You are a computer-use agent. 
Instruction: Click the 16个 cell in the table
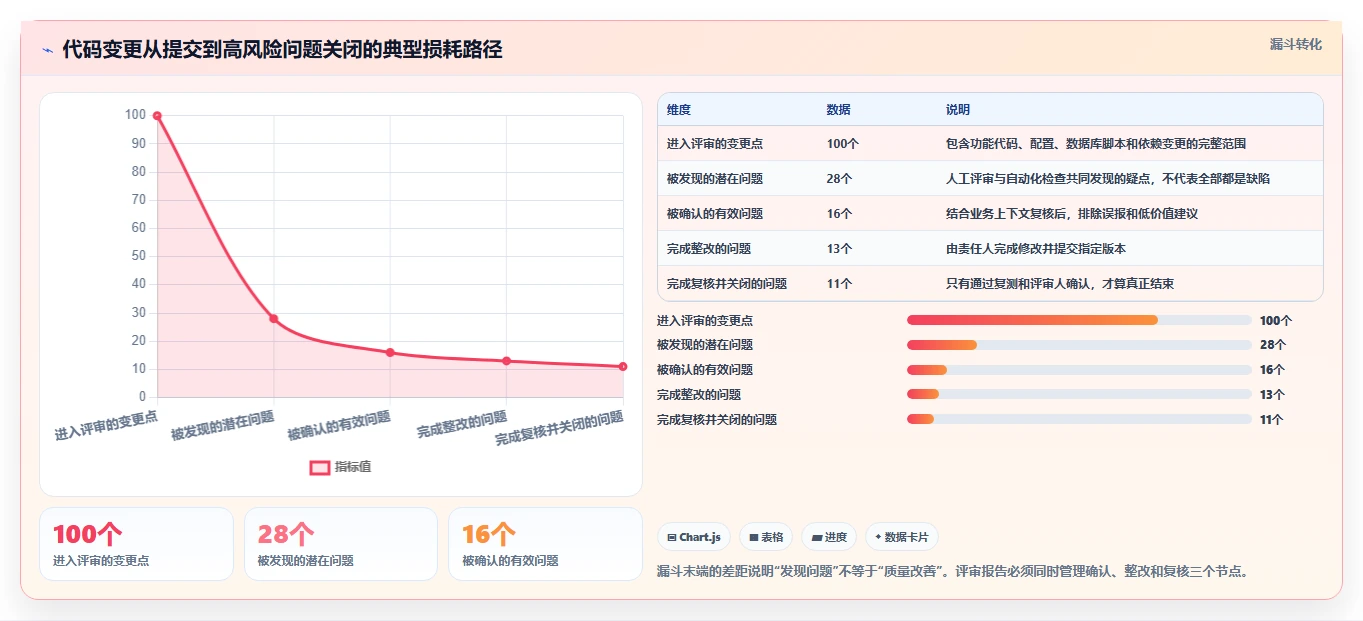[840, 214]
